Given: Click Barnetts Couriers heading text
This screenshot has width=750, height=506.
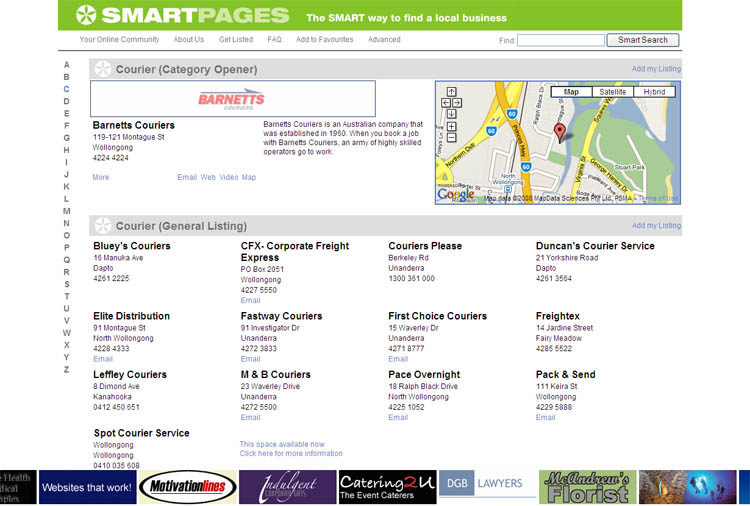Looking at the screenshot, I should (133, 125).
